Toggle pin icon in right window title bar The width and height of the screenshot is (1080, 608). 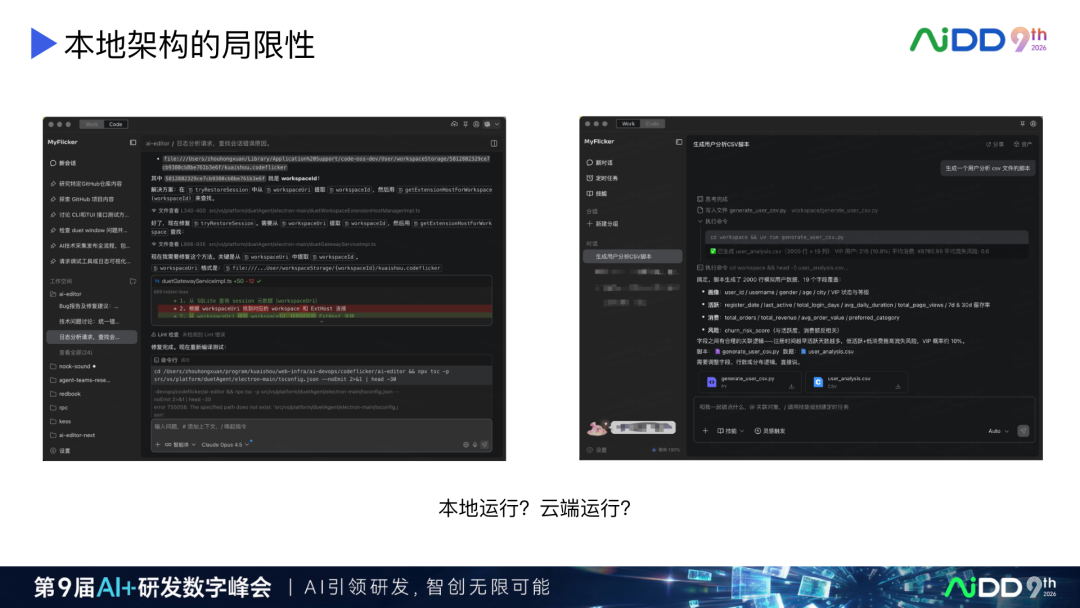1022,123
